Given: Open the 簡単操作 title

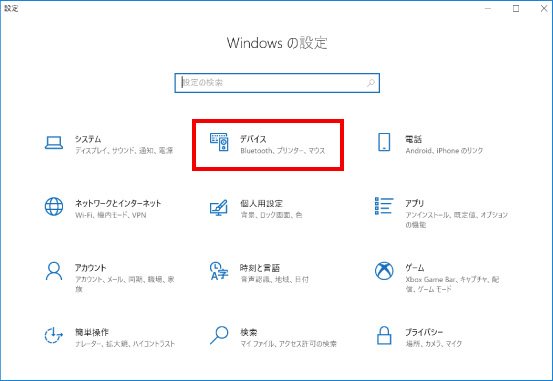Looking at the screenshot, I should click(92, 332).
